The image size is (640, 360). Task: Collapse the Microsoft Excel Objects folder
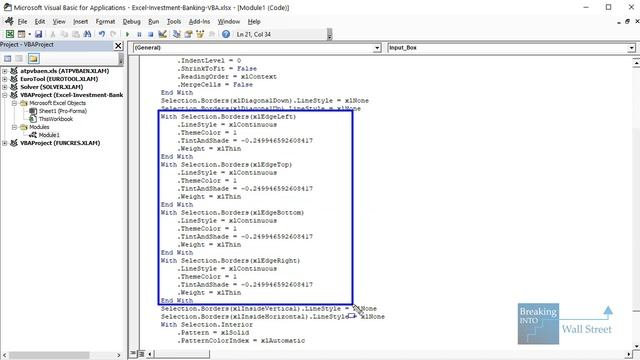tap(14, 103)
